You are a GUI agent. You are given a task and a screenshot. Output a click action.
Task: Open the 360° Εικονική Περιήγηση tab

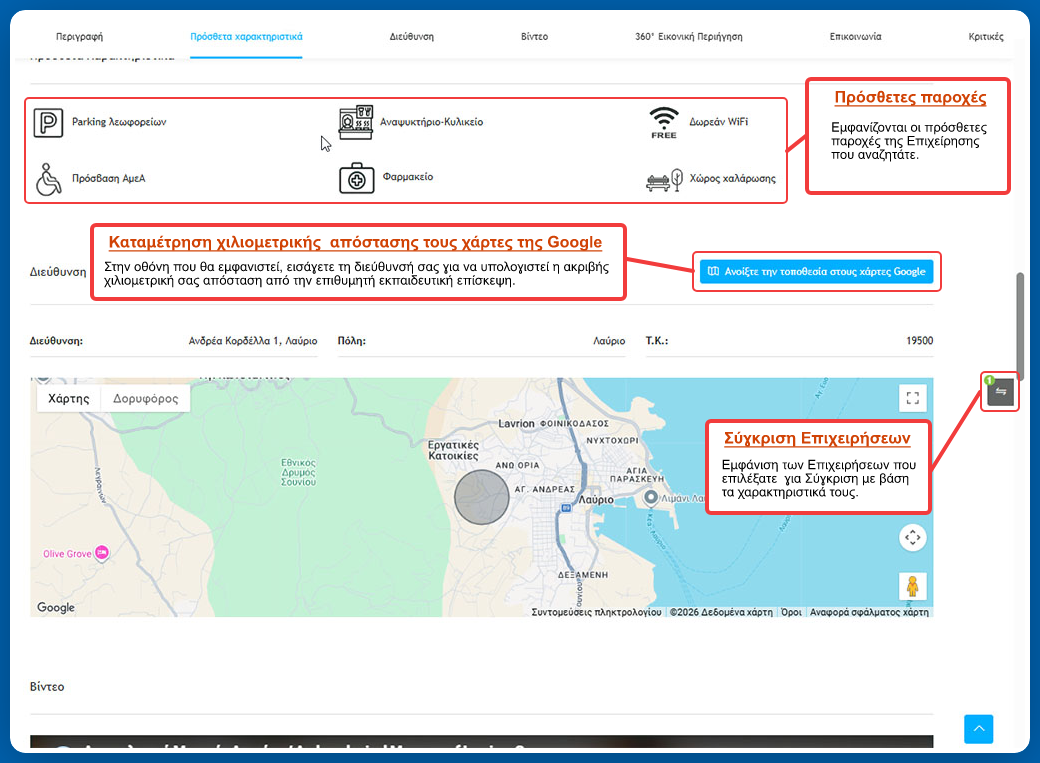point(688,36)
